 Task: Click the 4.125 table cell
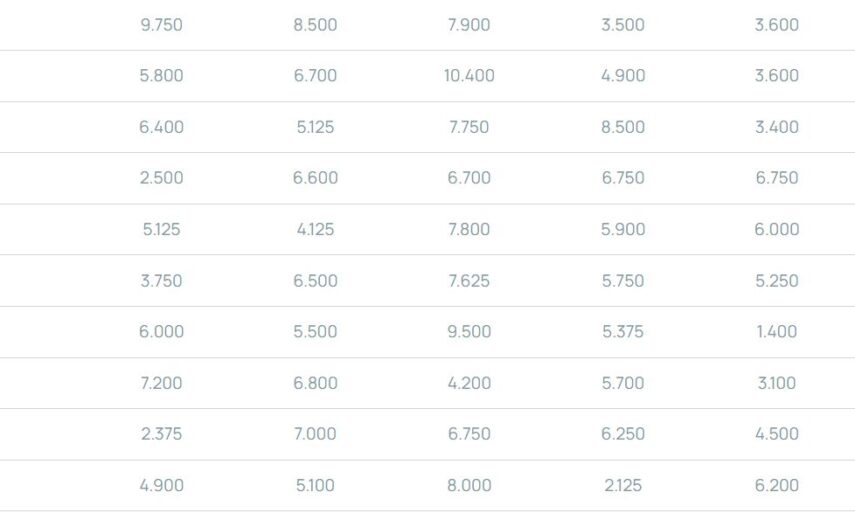315,229
